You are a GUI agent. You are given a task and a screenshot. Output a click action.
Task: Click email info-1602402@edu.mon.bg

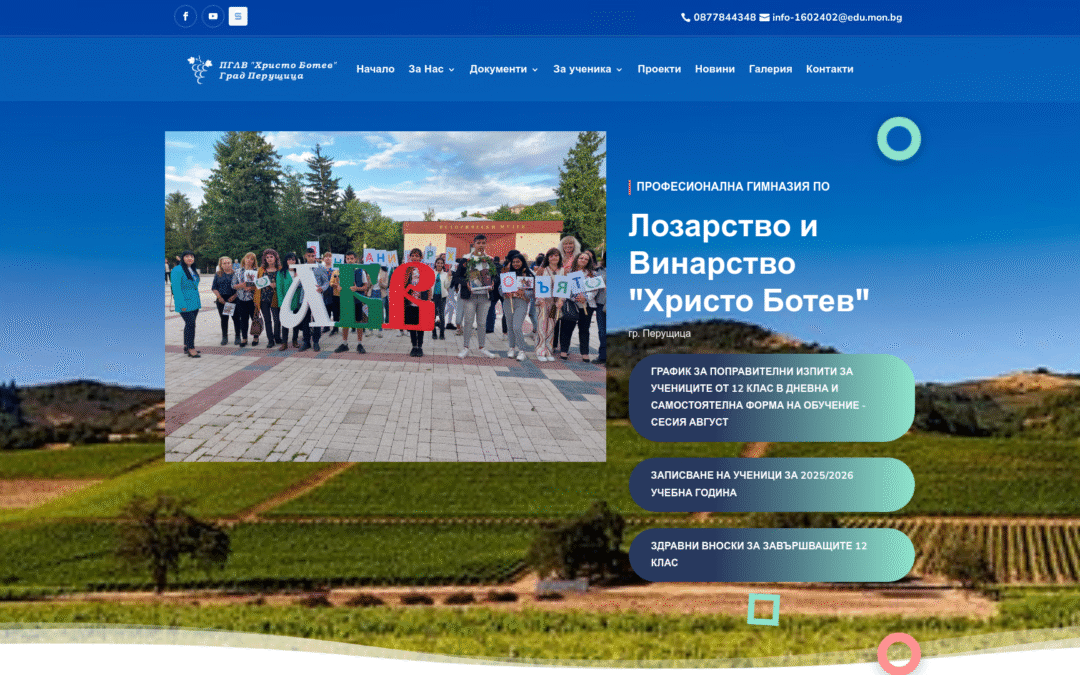tap(837, 17)
